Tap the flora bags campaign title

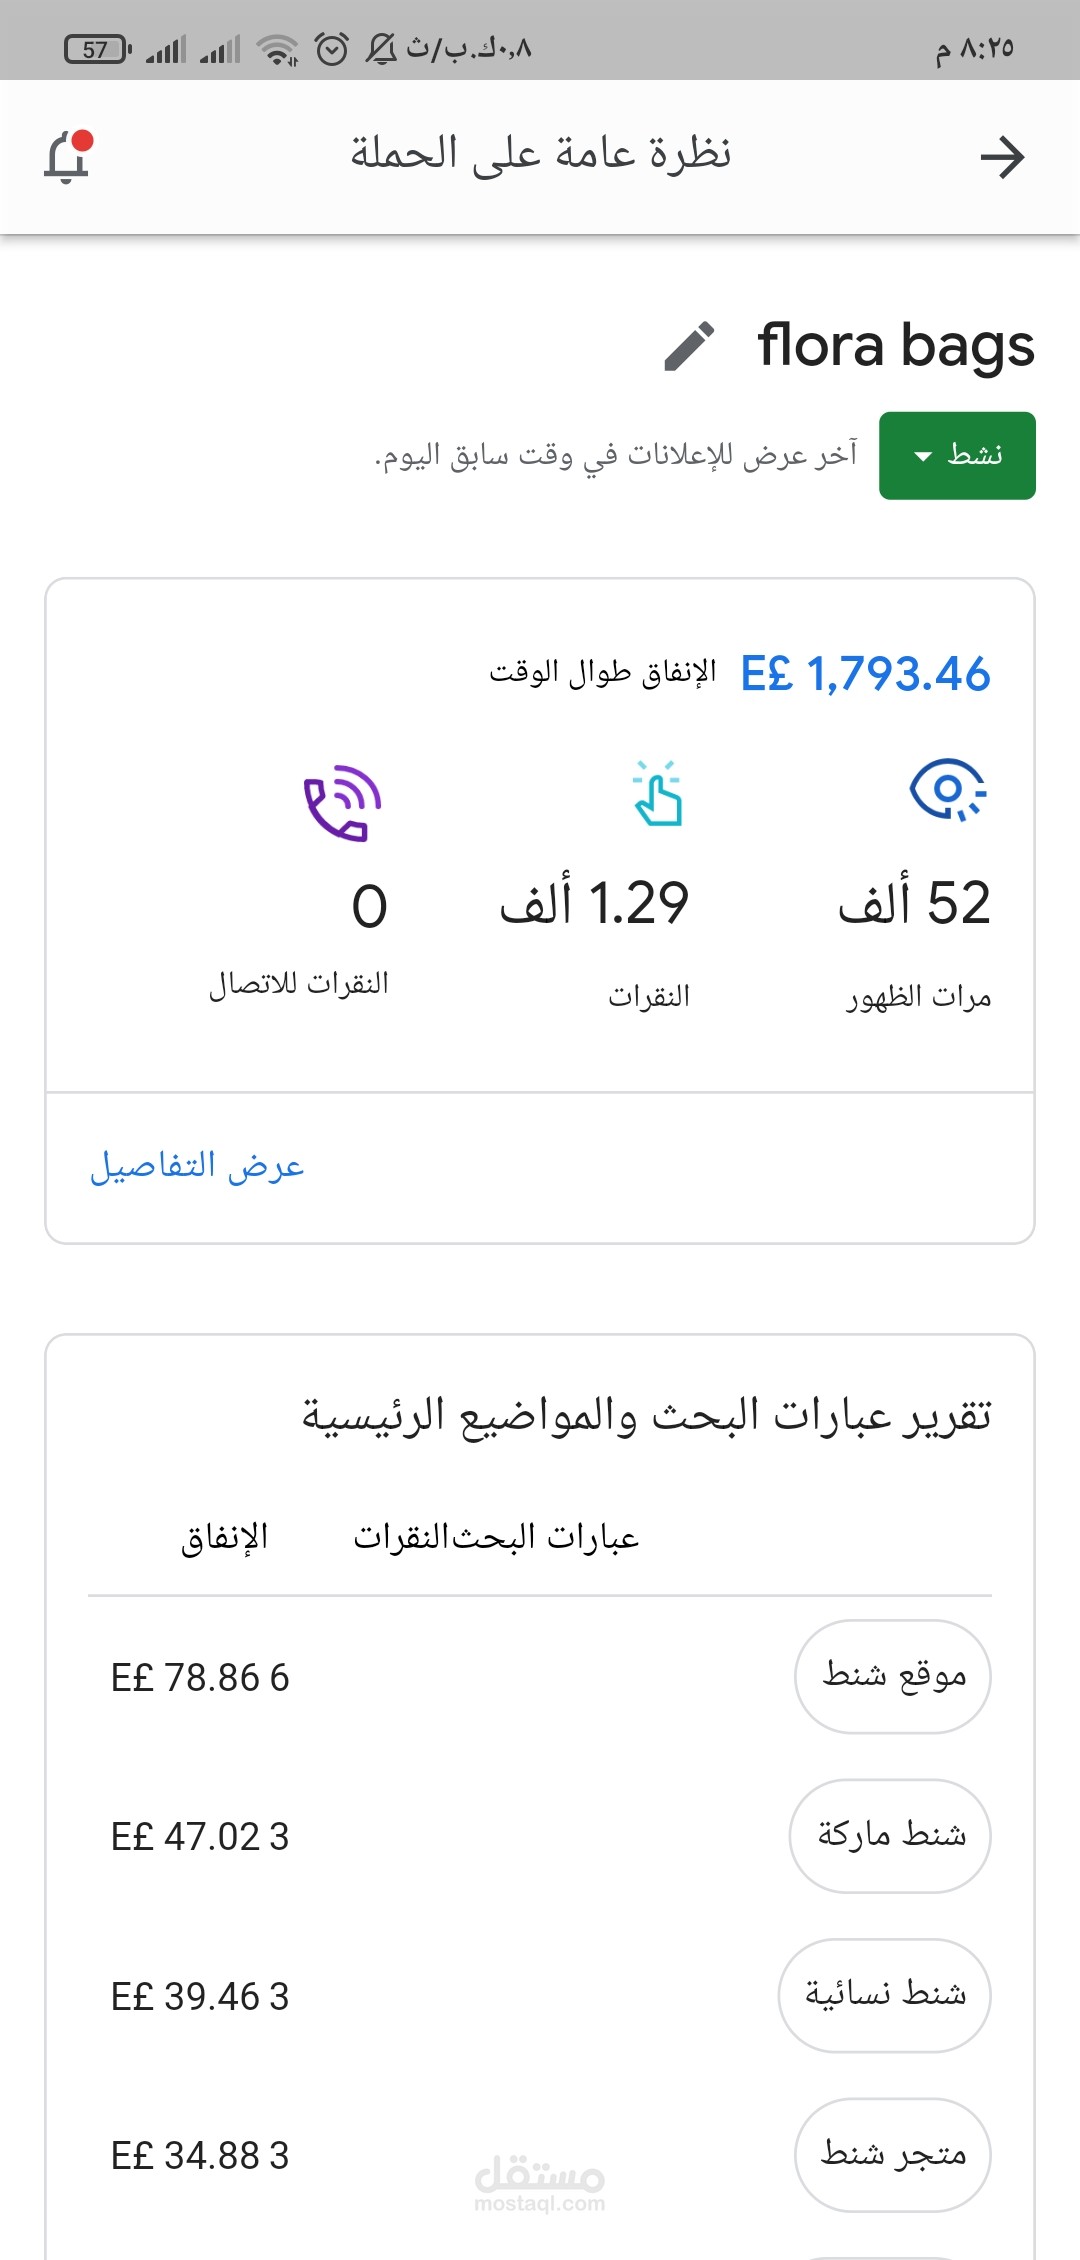(895, 346)
